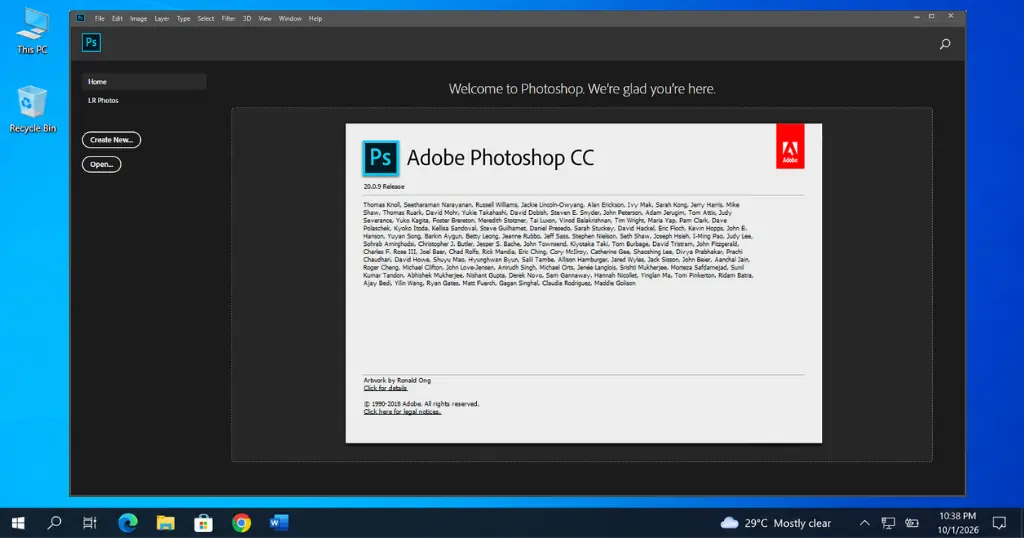Screen dimensions: 1024x538
Task: Click 'Artwork by Ronald Ong' text
Action: (397, 380)
